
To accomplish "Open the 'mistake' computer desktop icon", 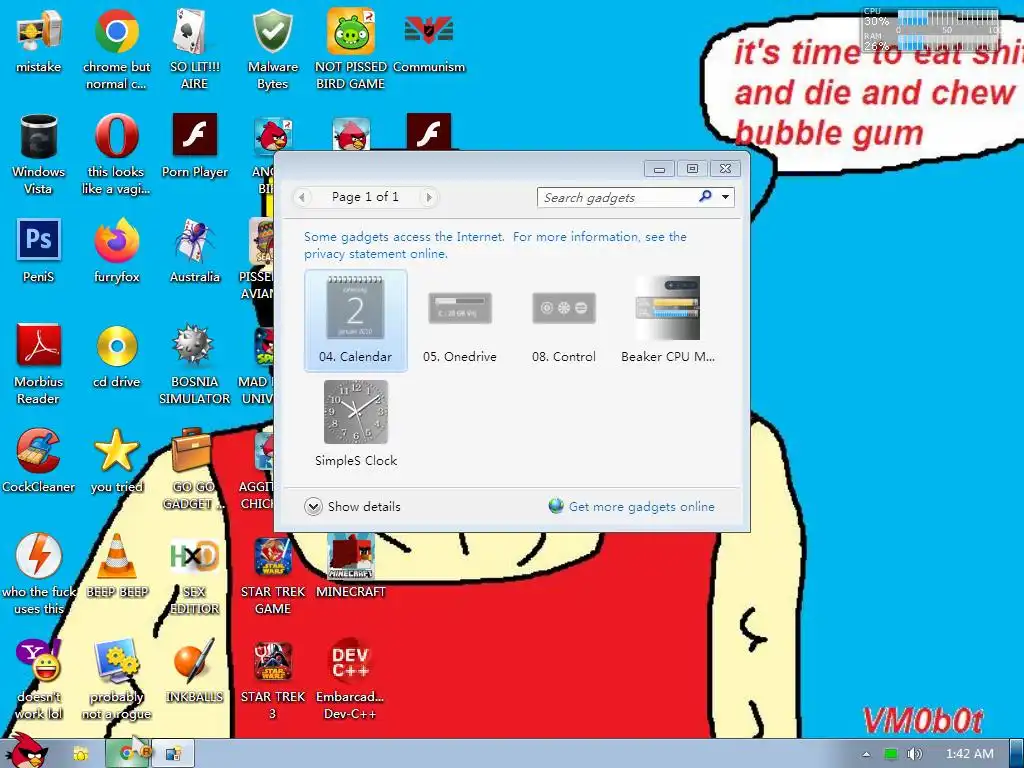I will 39,41.
